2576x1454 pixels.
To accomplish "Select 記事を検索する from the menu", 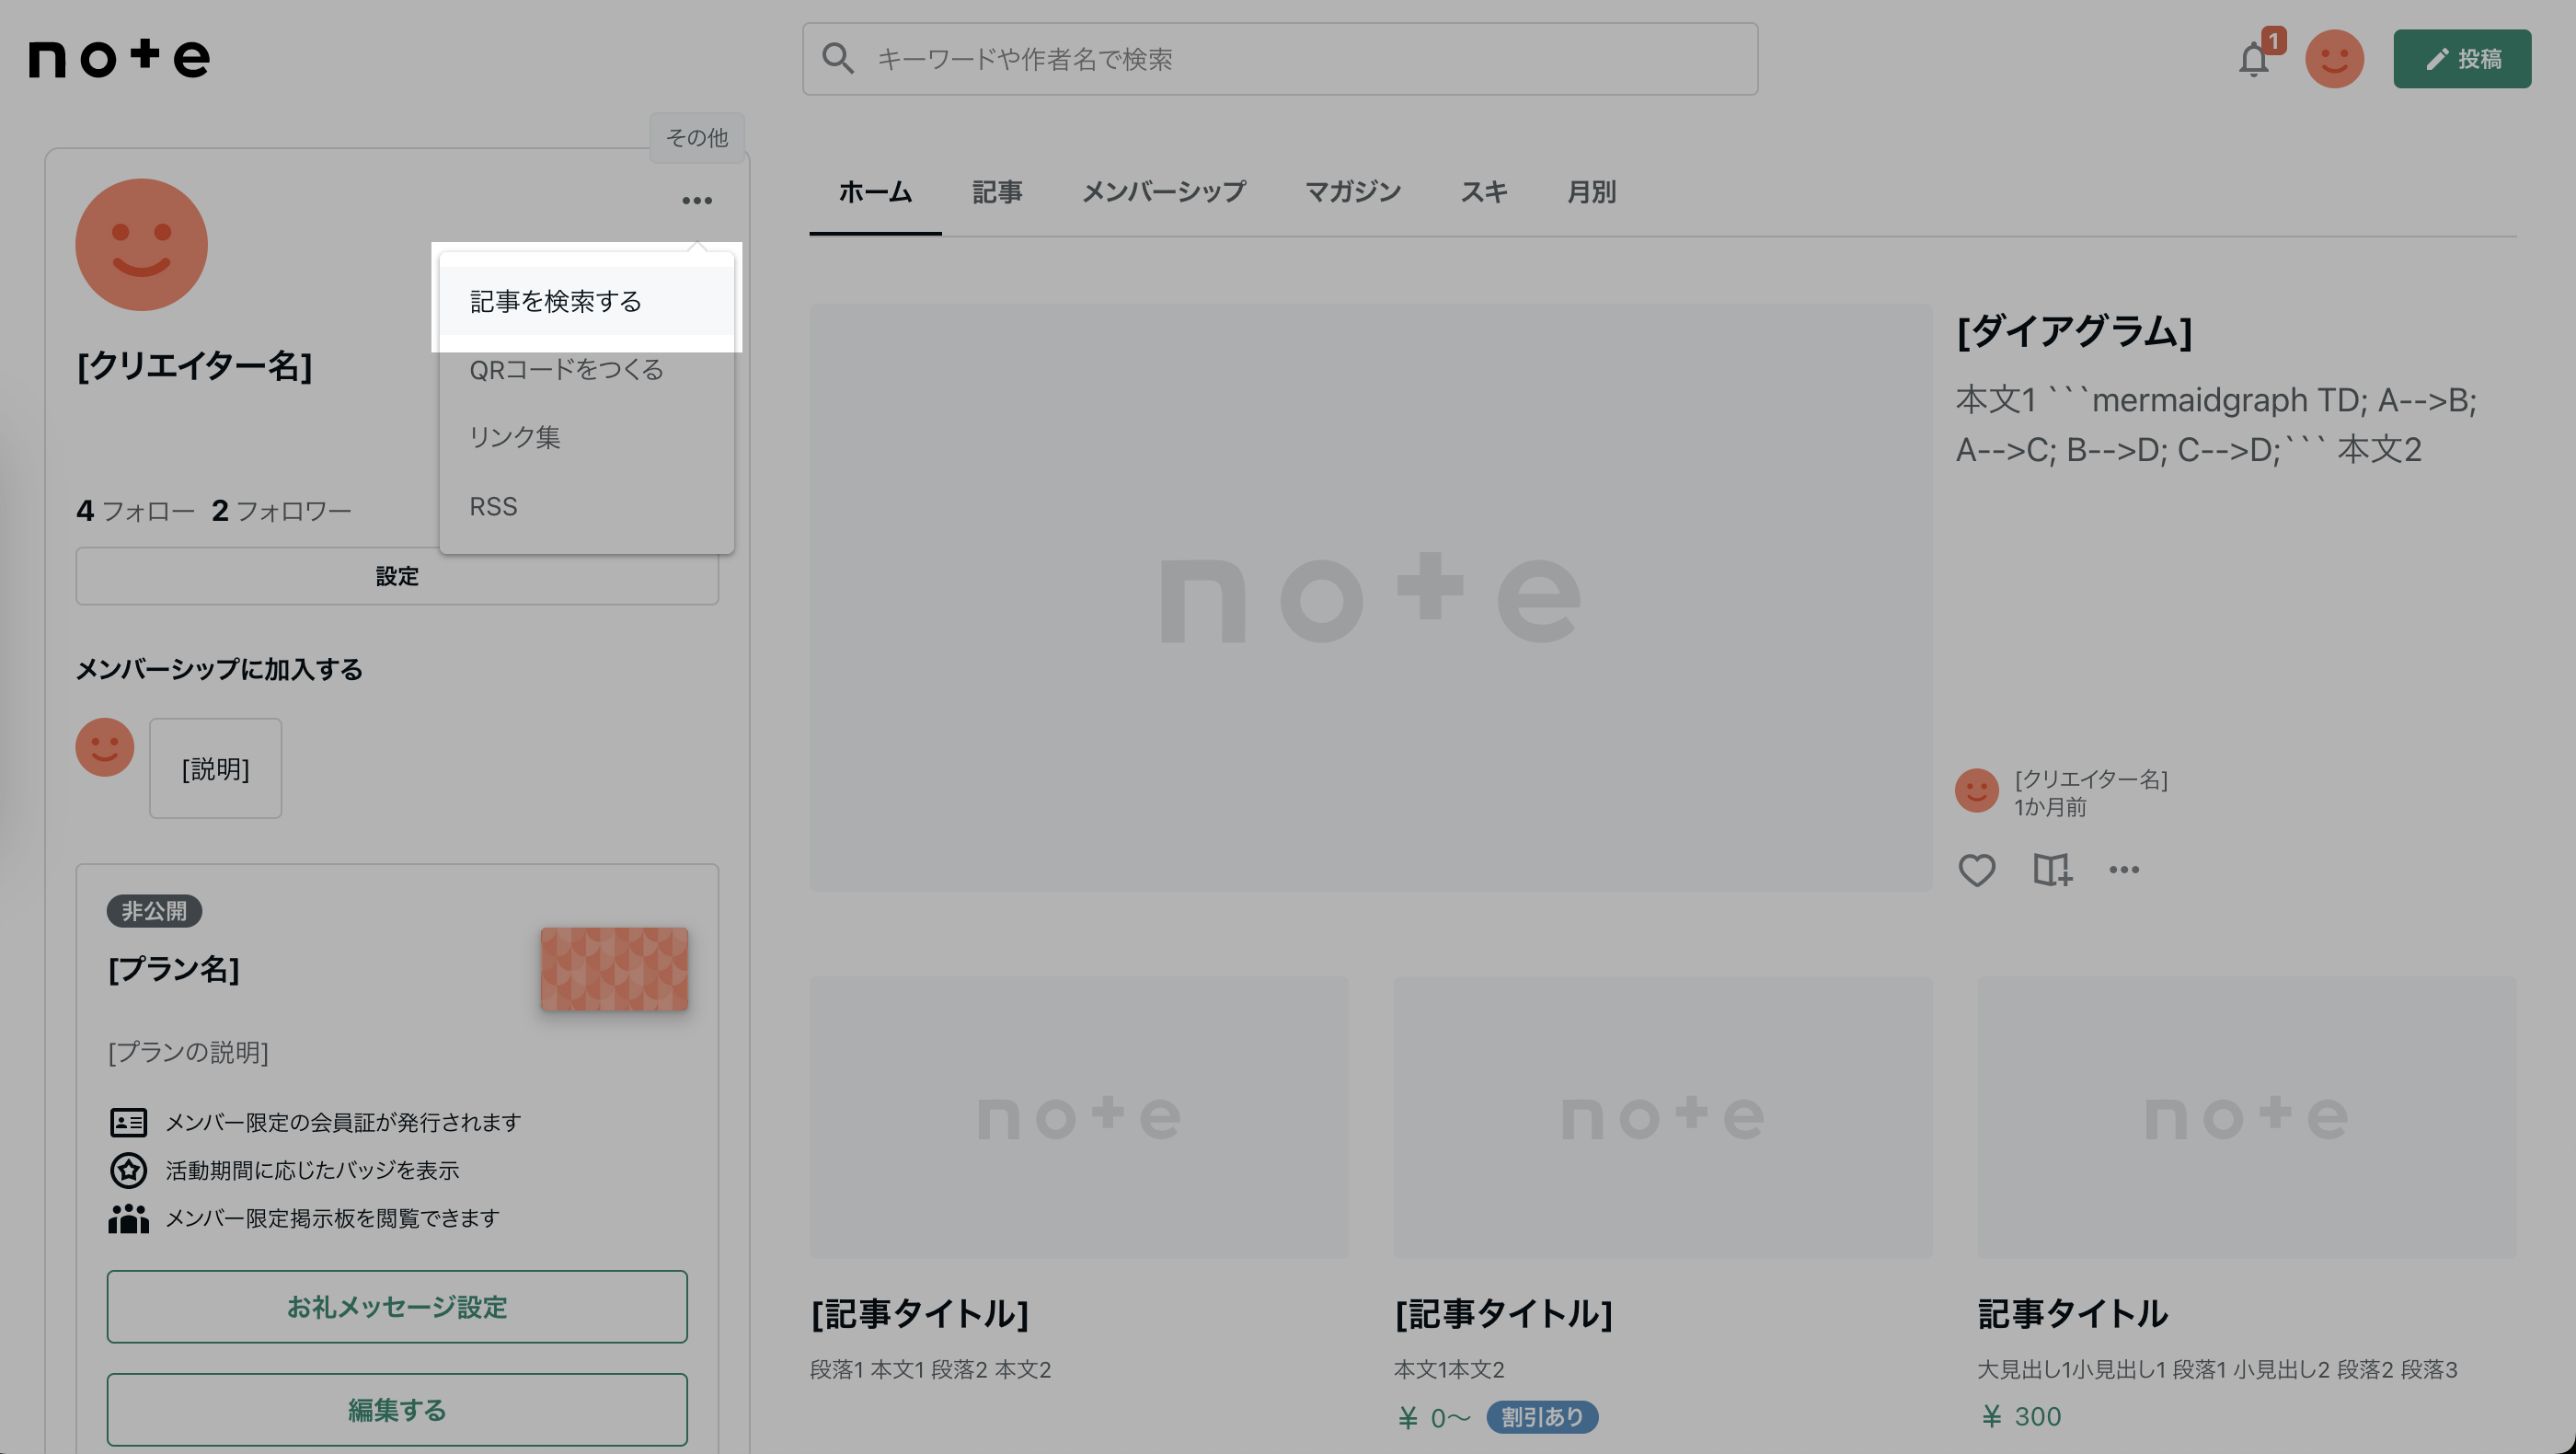I will (587, 301).
